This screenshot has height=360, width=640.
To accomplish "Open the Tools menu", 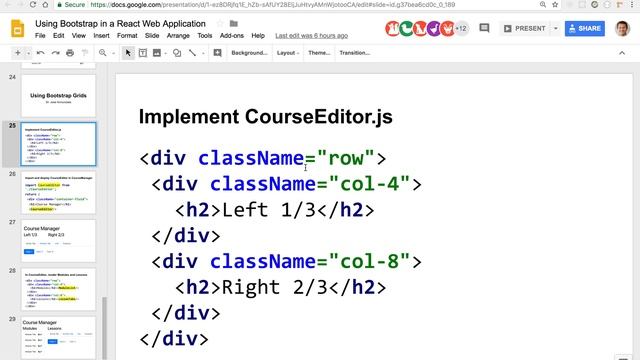I will pyautogui.click(x=204, y=36).
